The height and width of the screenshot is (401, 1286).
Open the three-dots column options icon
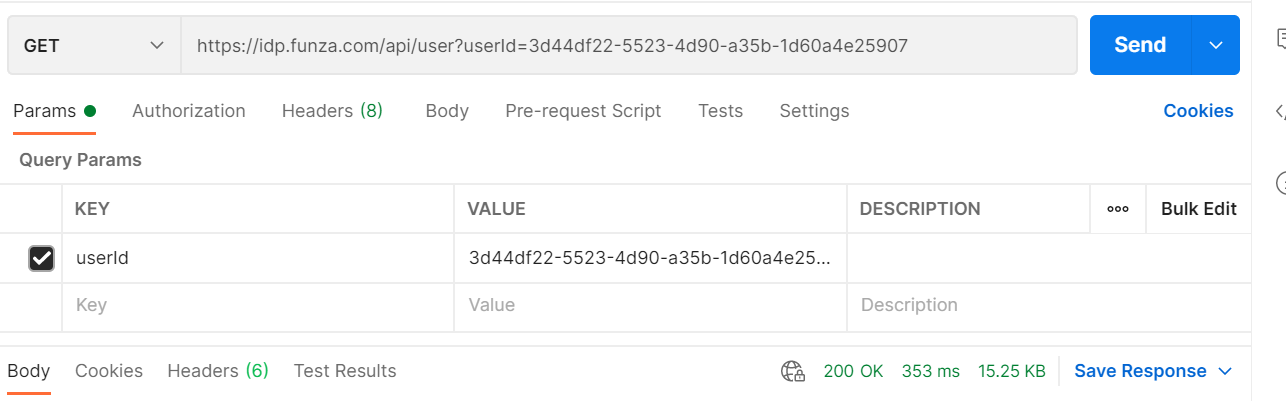coord(1118,209)
